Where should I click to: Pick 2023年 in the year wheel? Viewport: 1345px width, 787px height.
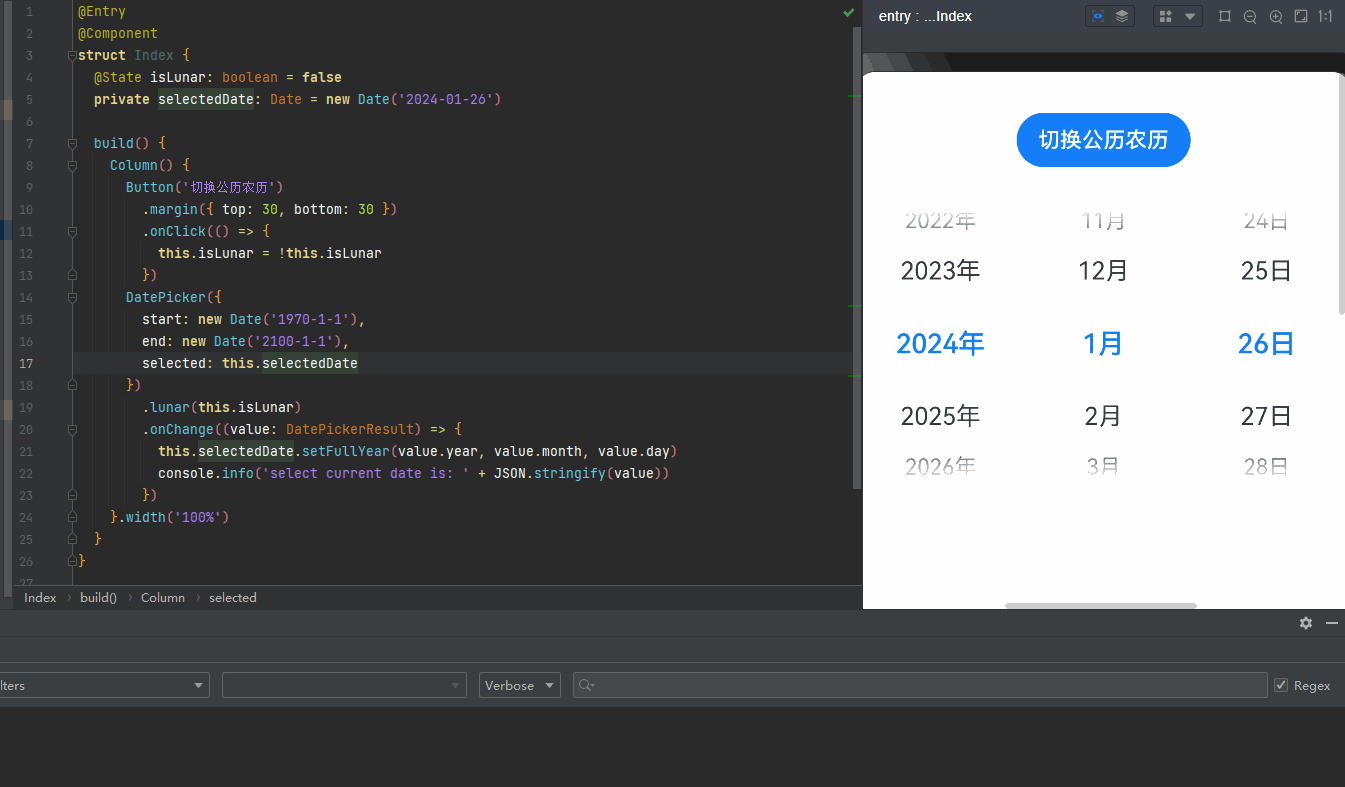(x=940, y=270)
